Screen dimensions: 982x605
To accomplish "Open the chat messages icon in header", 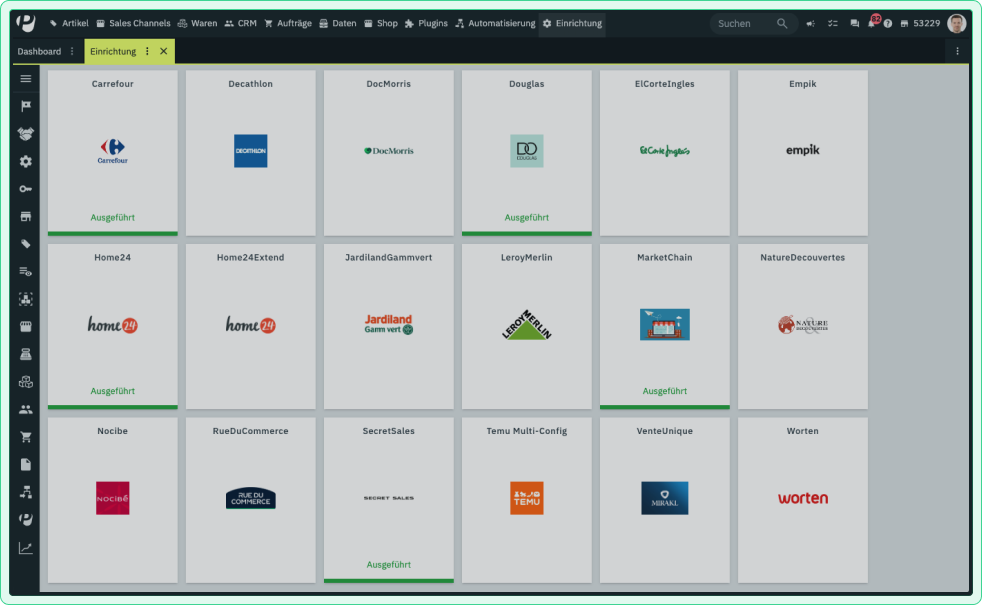I will click(854, 24).
